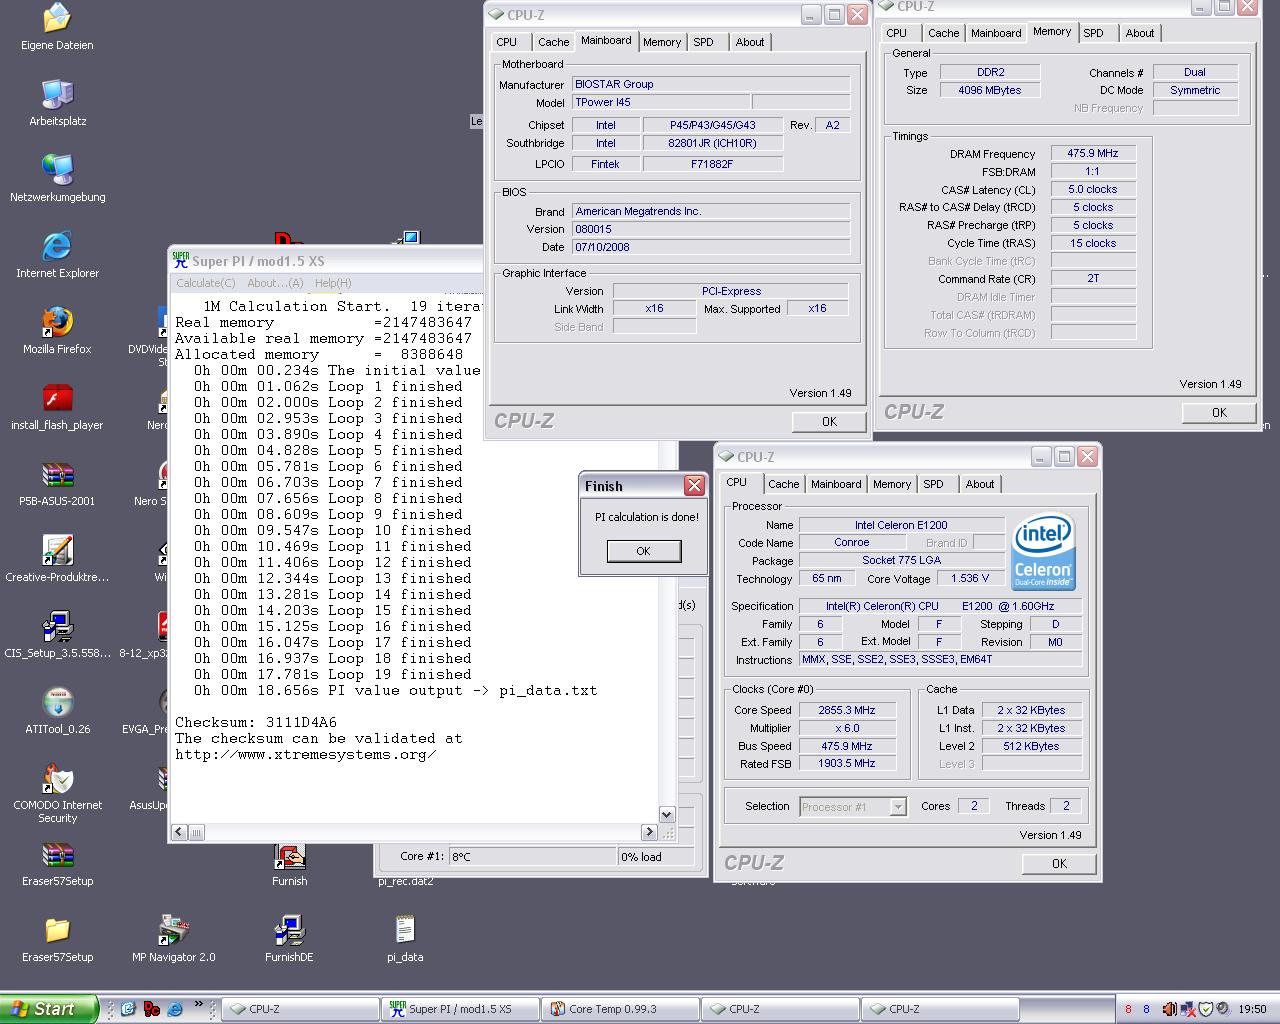Switch to SPD tab in Mainboard CPU-Z window
1280x1024 pixels.
click(704, 42)
